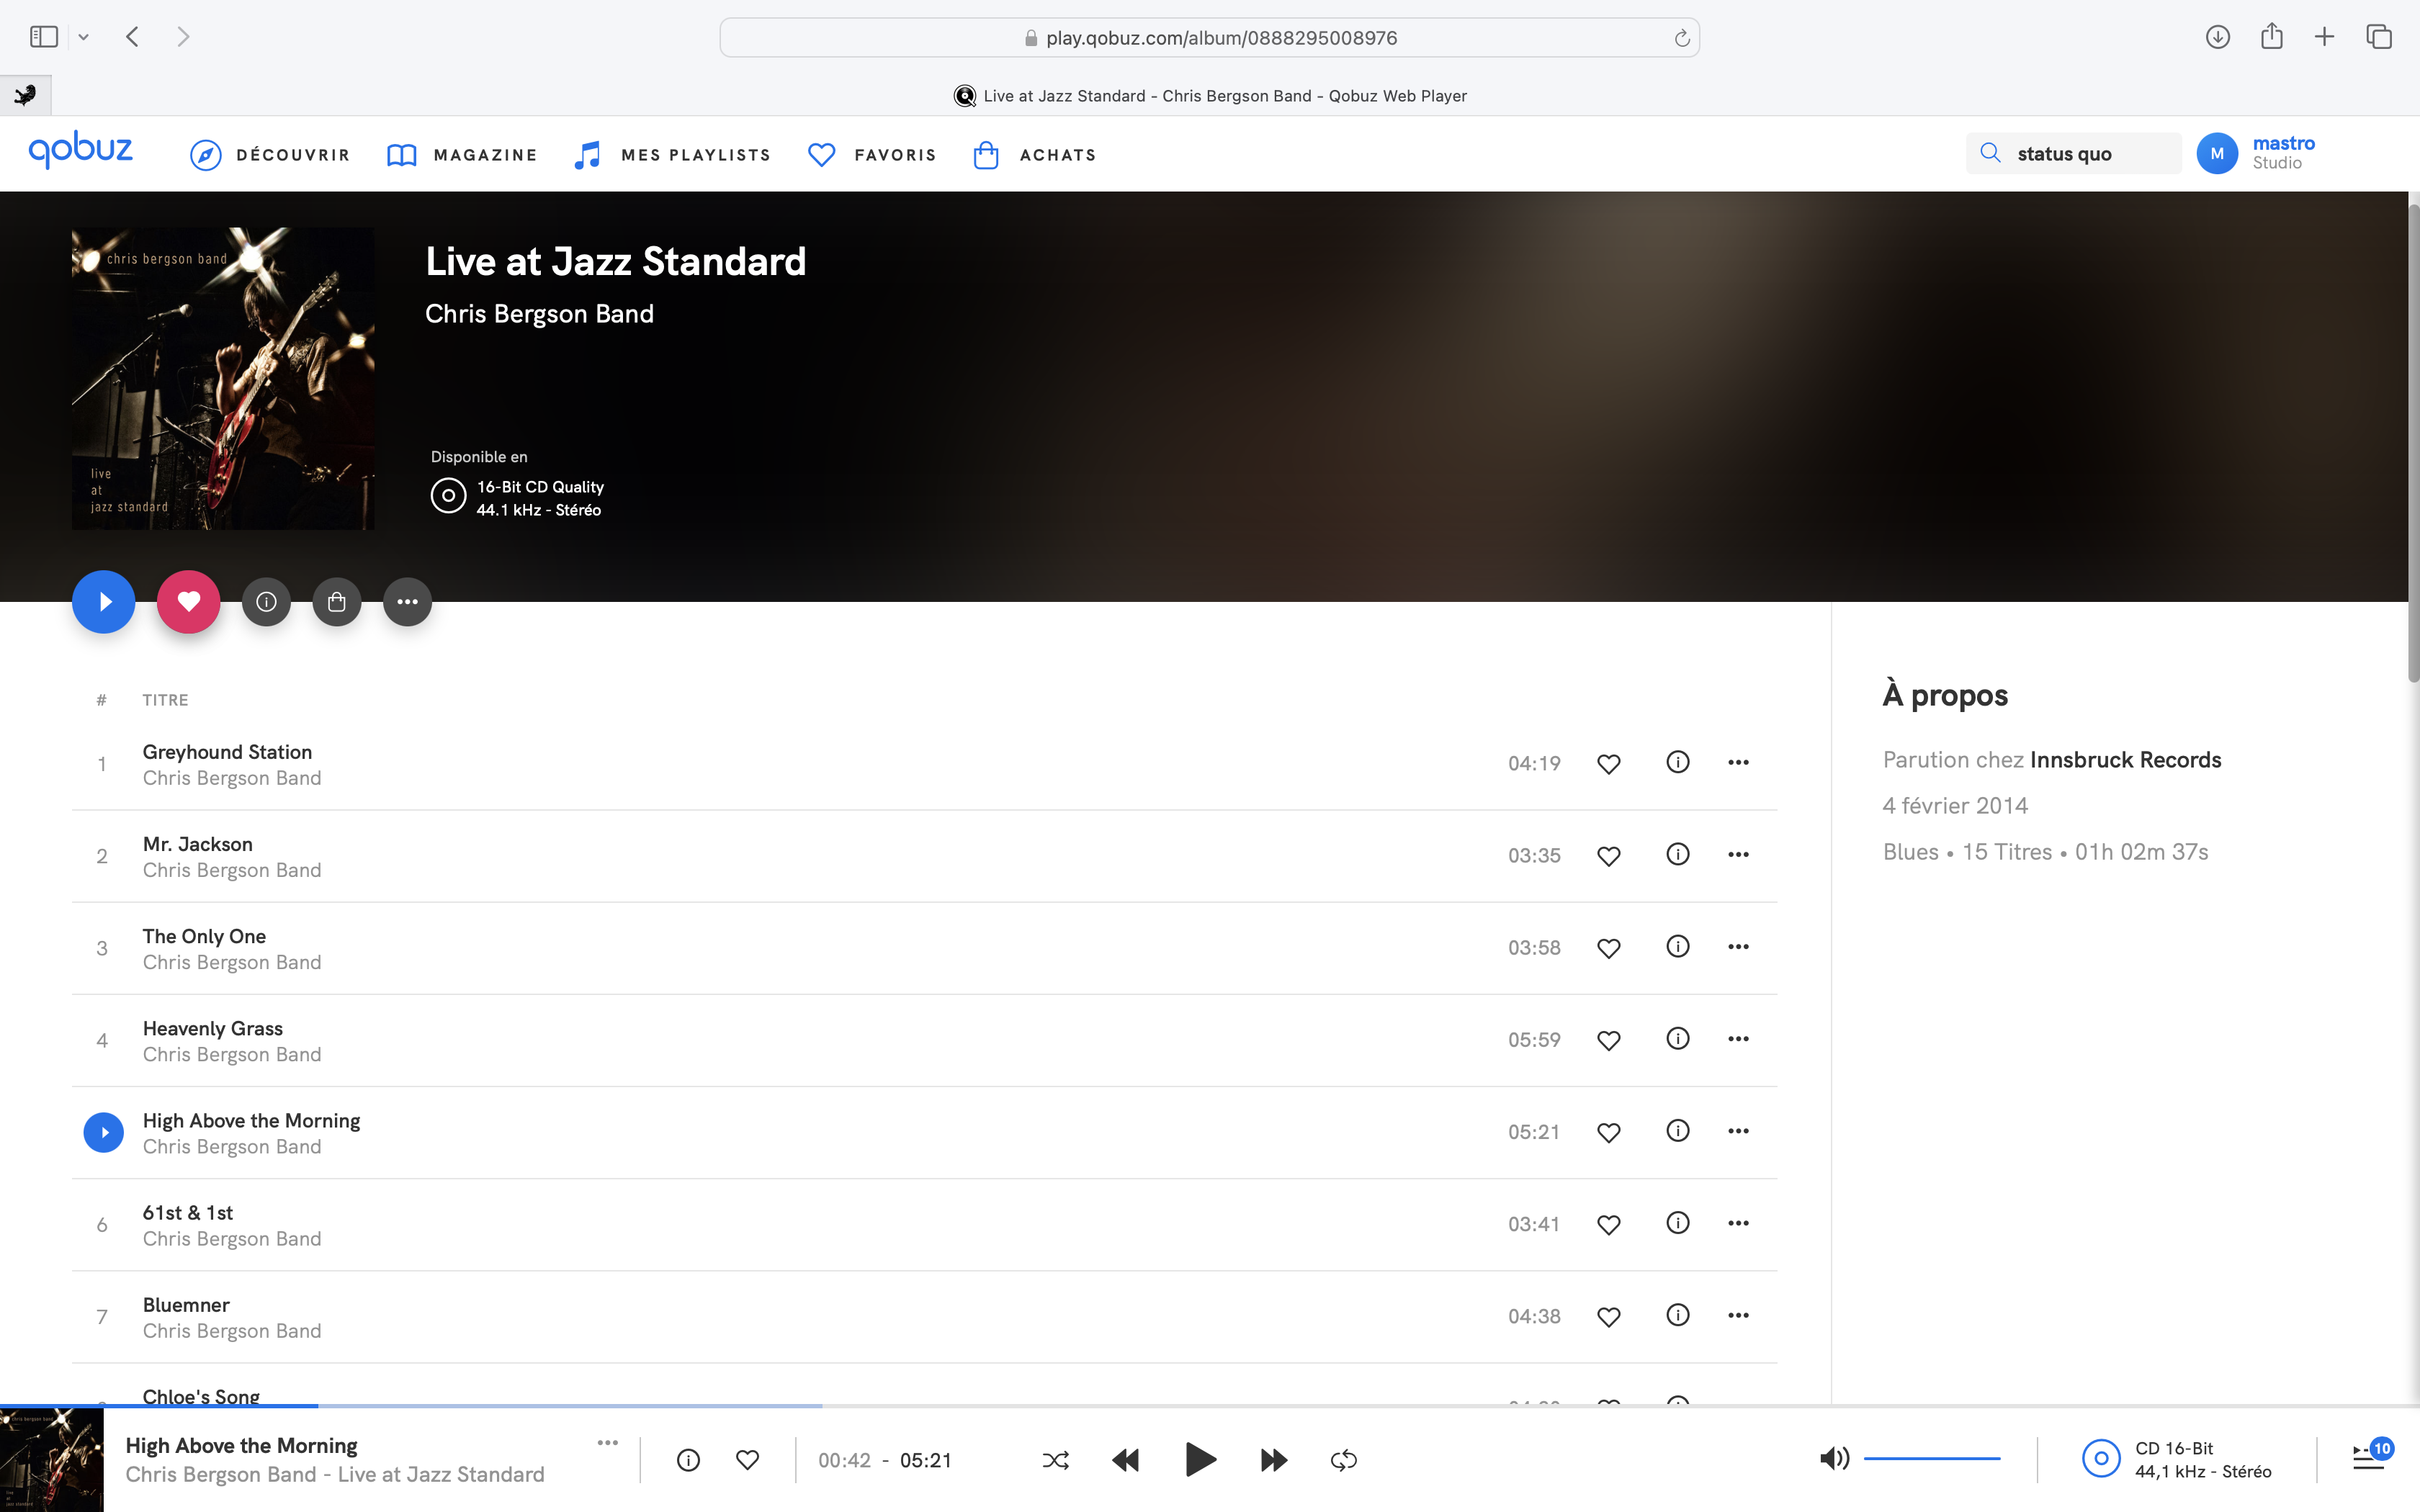The height and width of the screenshot is (1512, 2420).
Task: Show info for The Only One
Action: coord(1677,946)
